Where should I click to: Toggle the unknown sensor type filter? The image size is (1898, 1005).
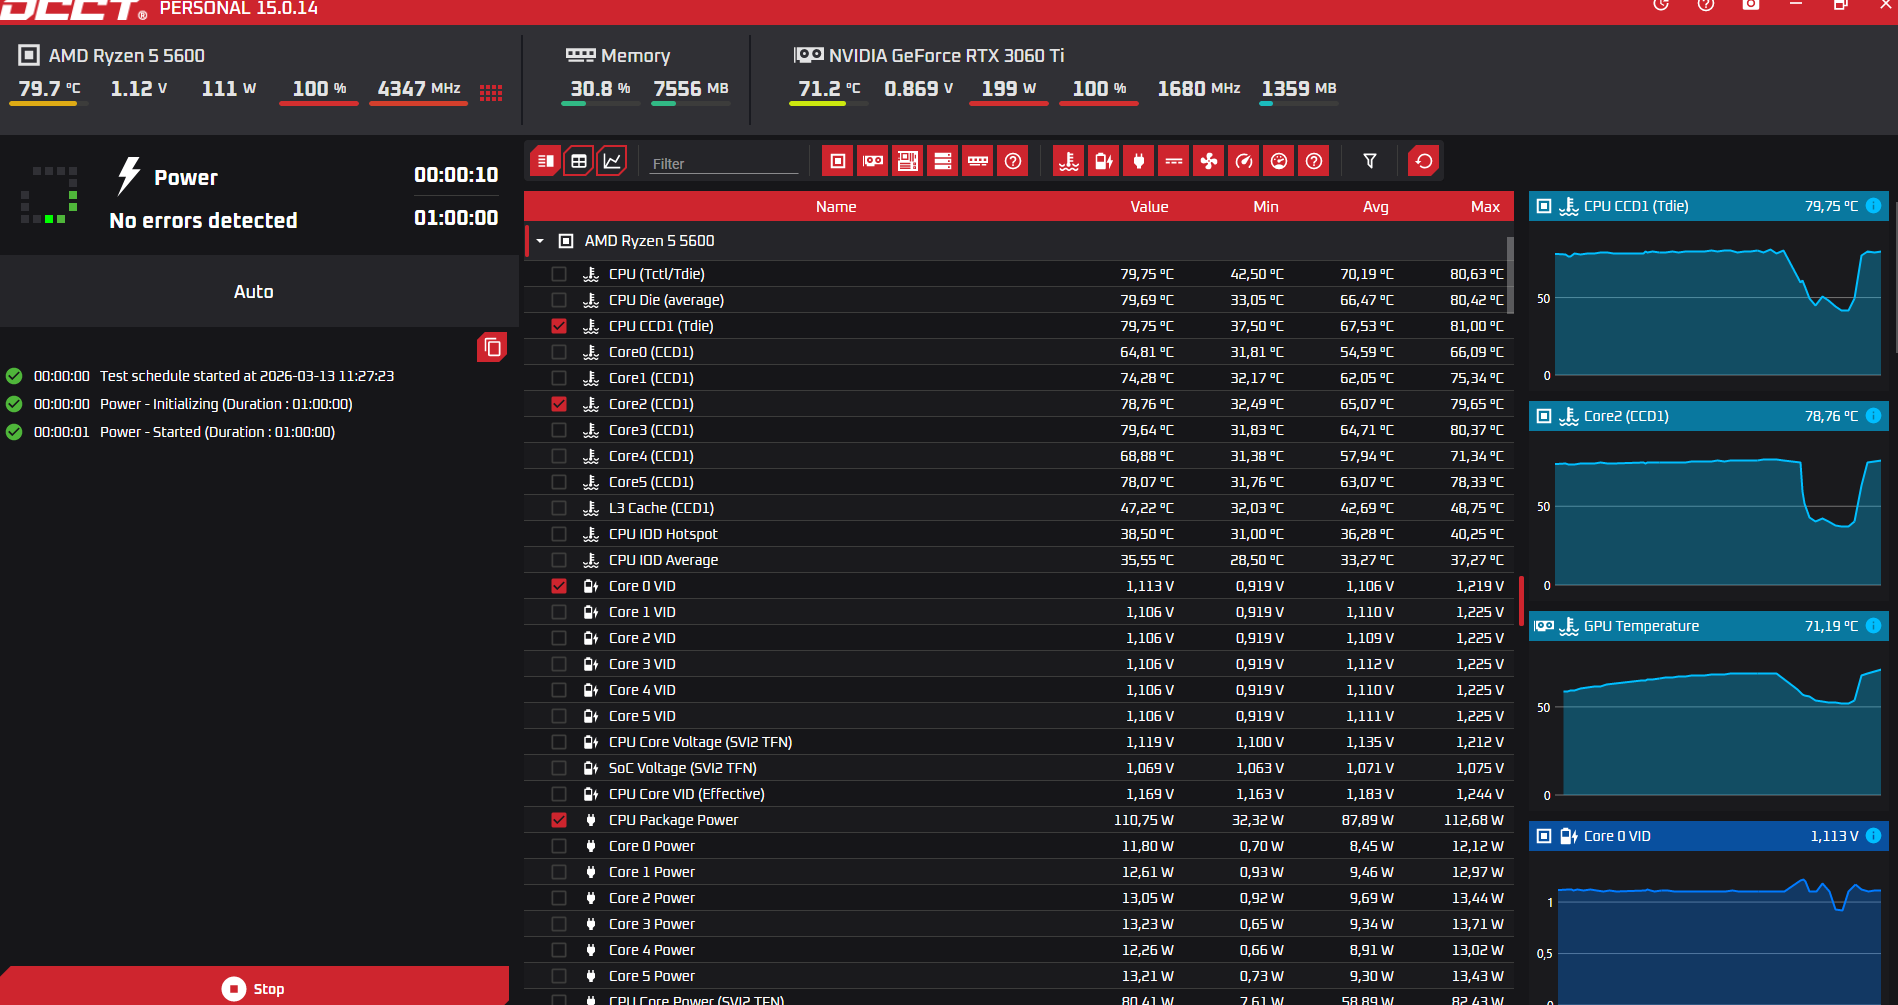(x=1314, y=161)
